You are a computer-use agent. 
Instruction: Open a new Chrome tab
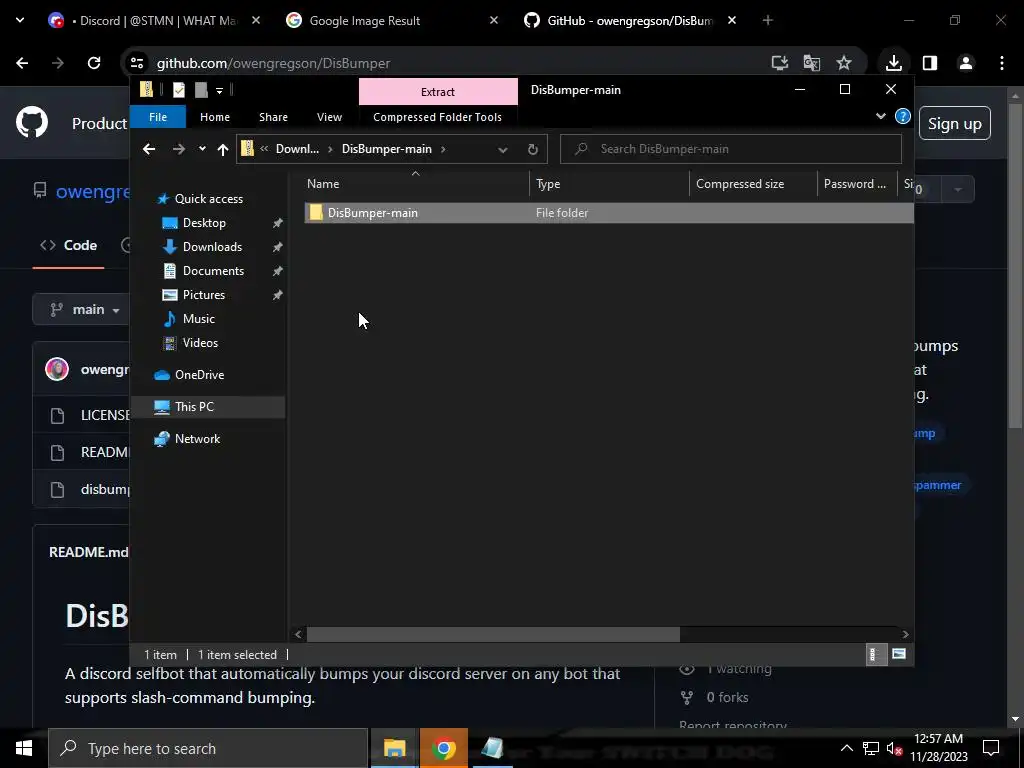[x=767, y=21]
